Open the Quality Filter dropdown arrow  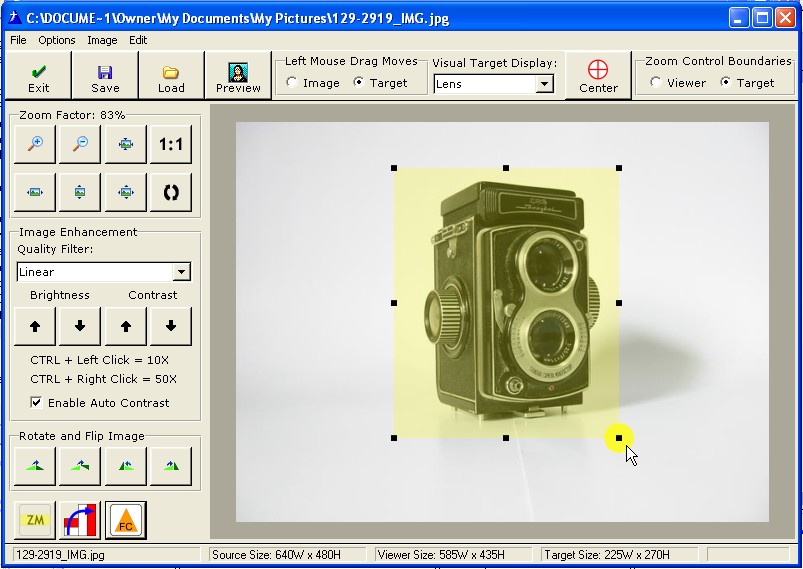tap(181, 272)
